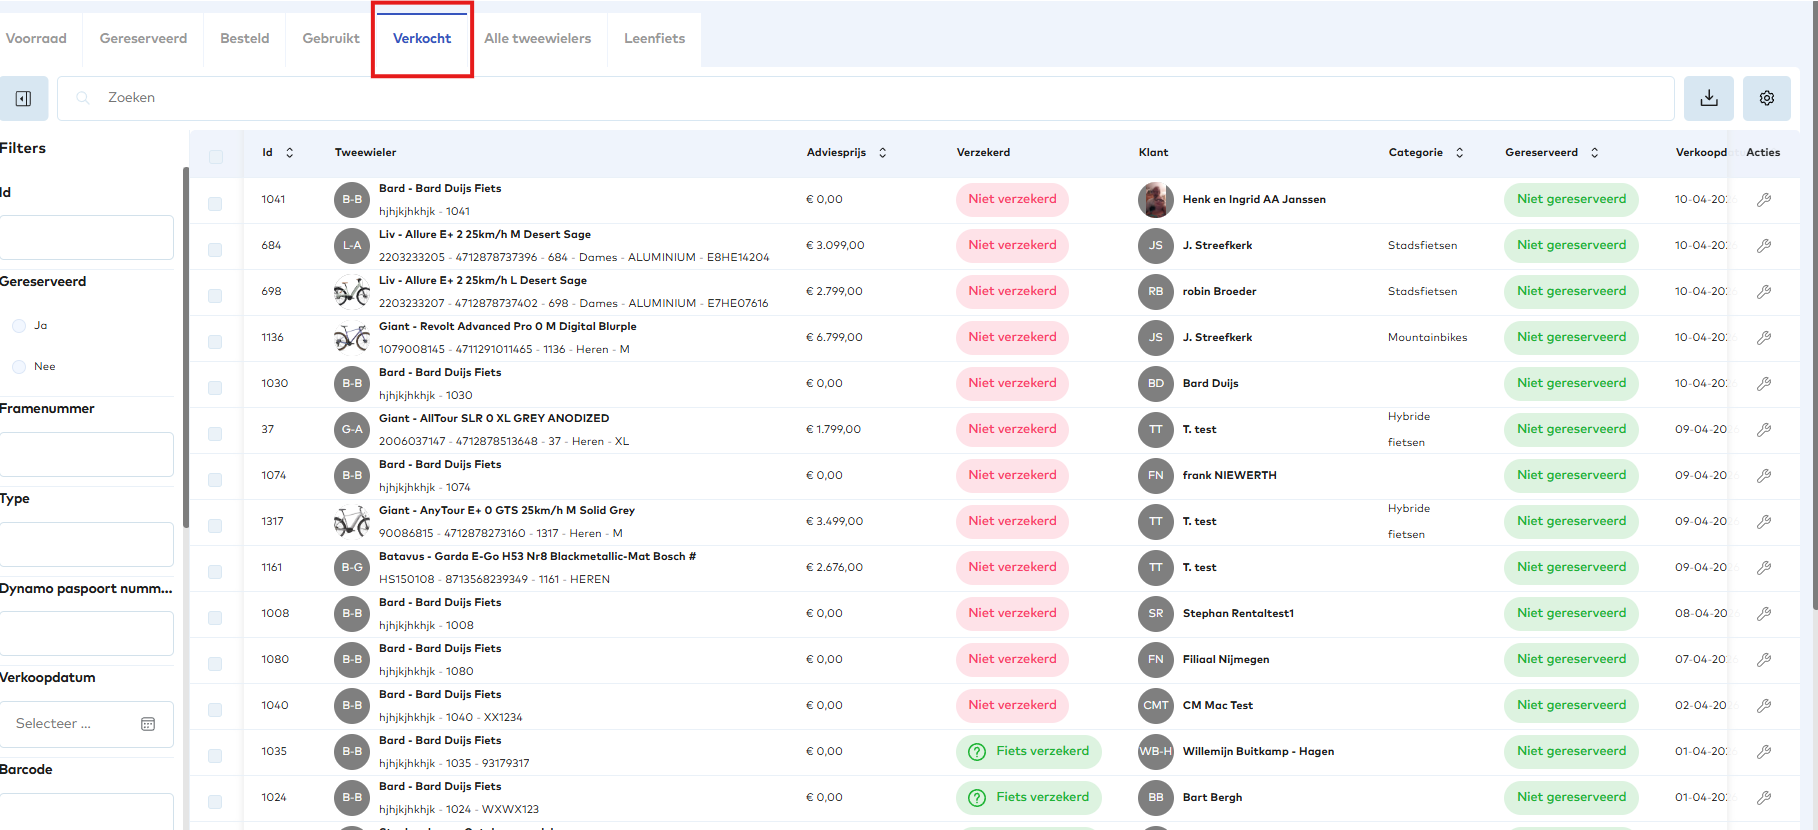Click wrench action icon for bike 1041
This screenshot has height=830, width=1818.
click(x=1763, y=200)
